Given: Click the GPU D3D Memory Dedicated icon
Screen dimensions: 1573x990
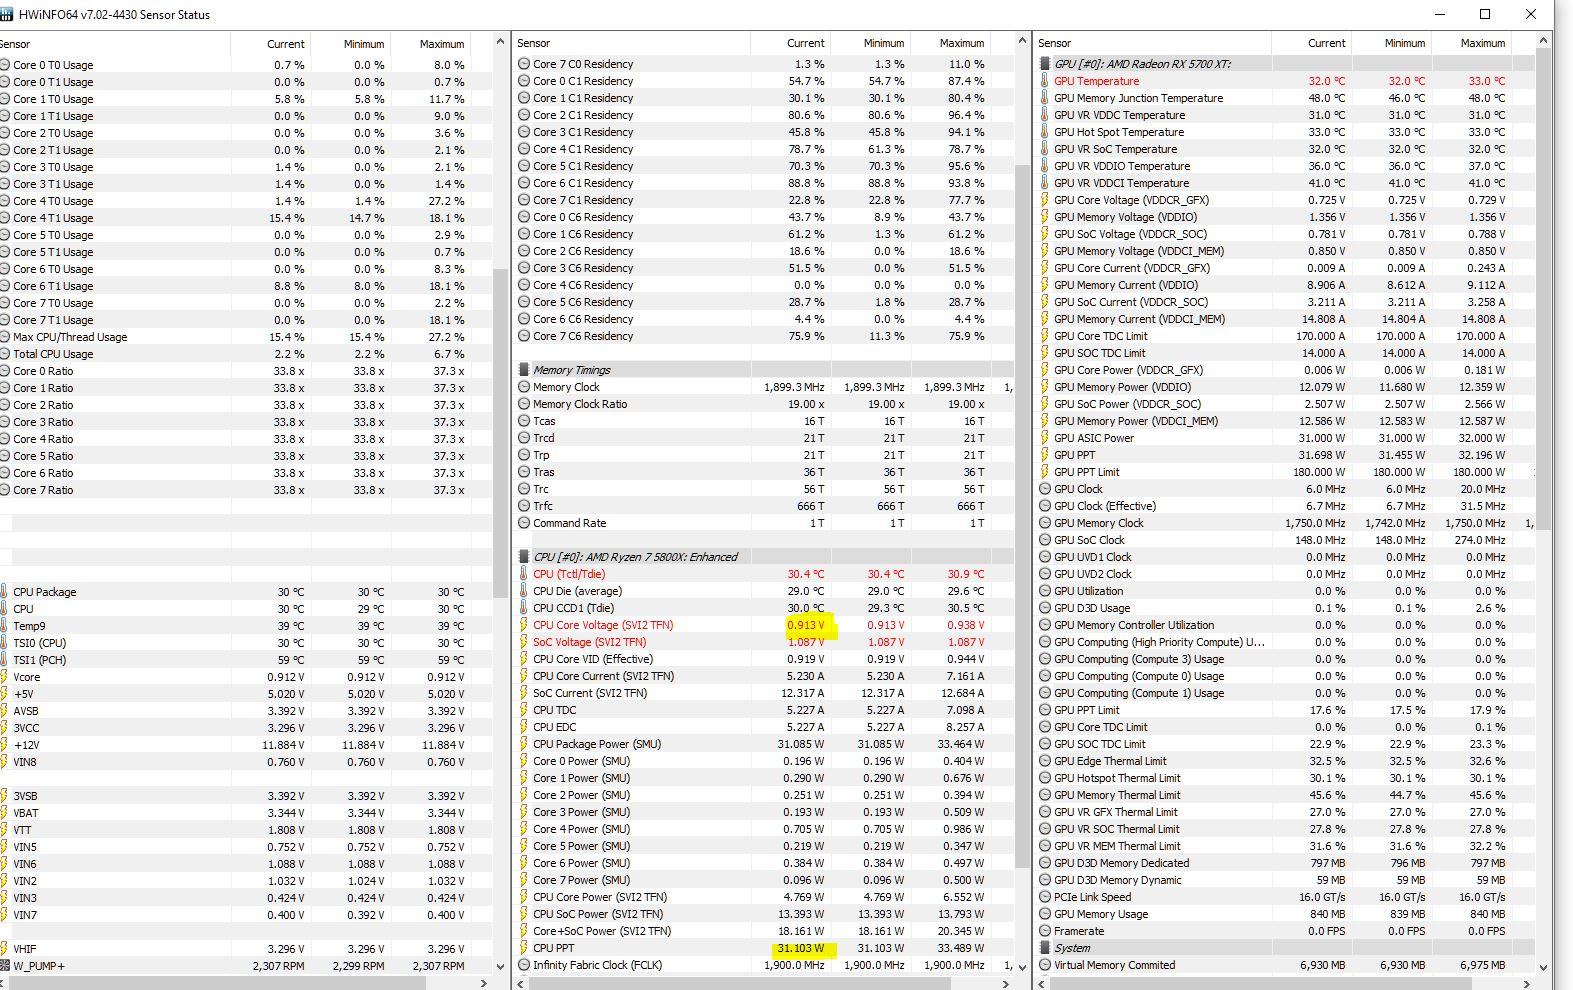Looking at the screenshot, I should click(1045, 863).
